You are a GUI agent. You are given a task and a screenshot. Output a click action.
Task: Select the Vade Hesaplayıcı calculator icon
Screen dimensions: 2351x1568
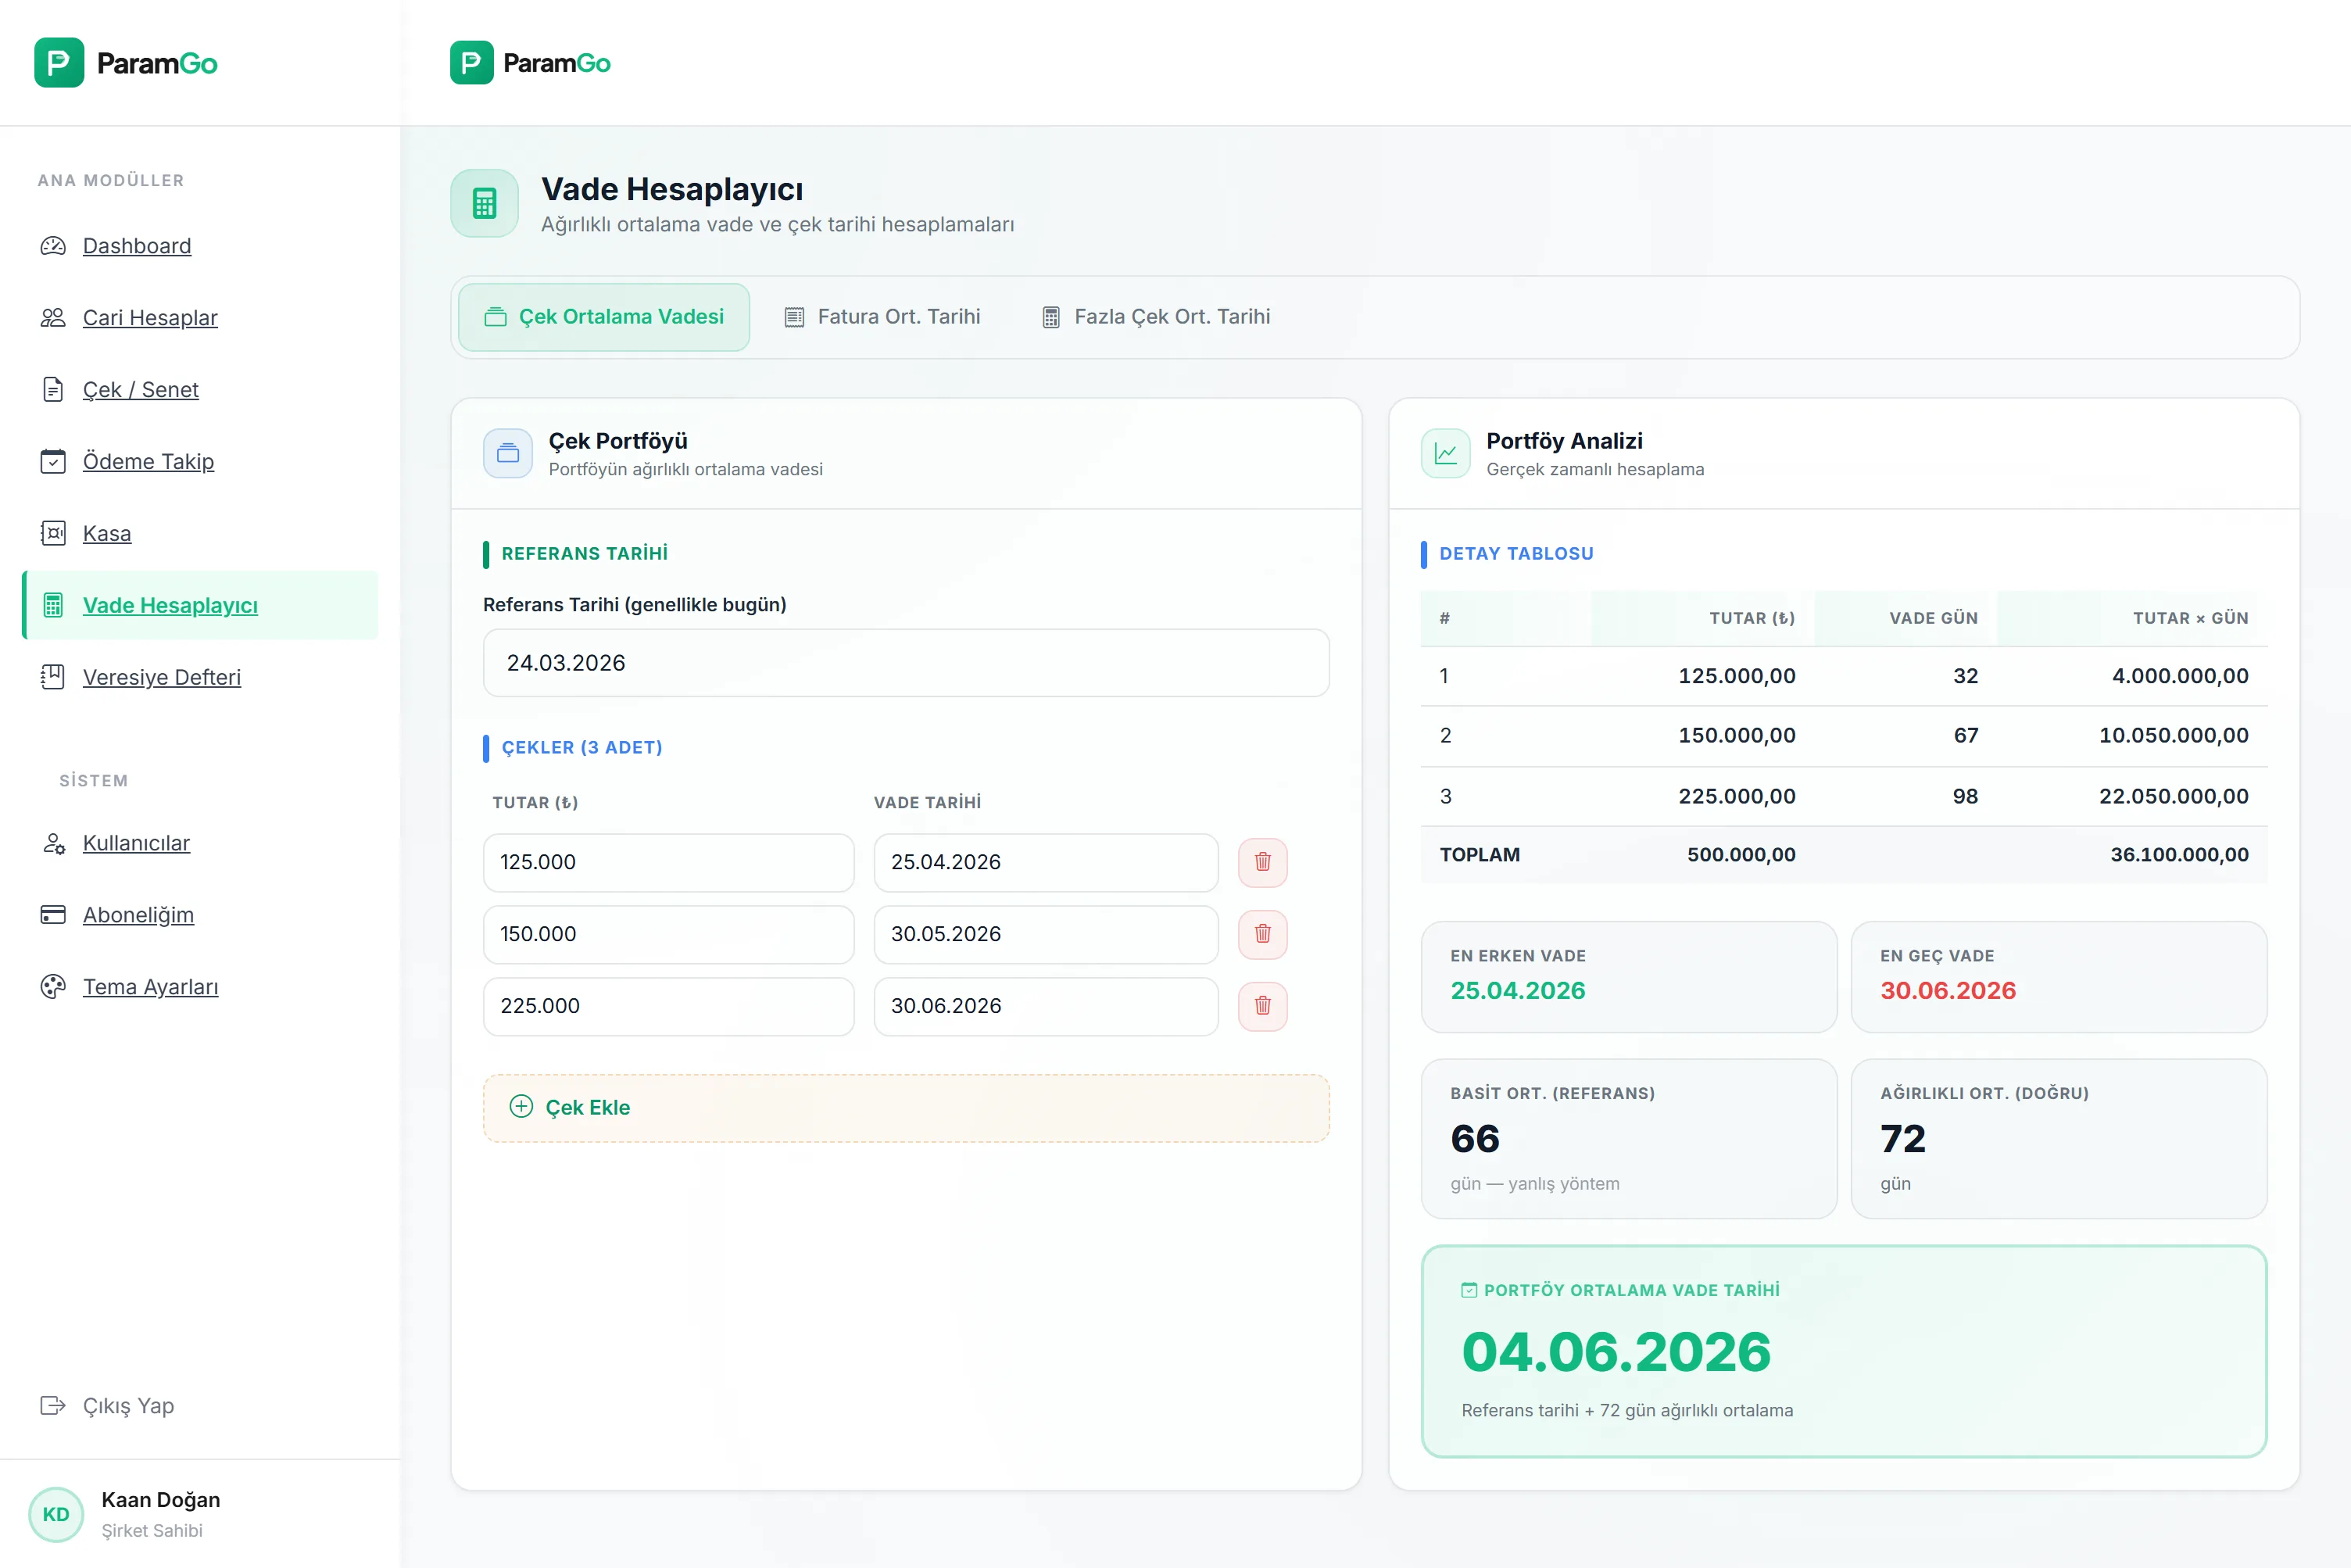point(53,605)
